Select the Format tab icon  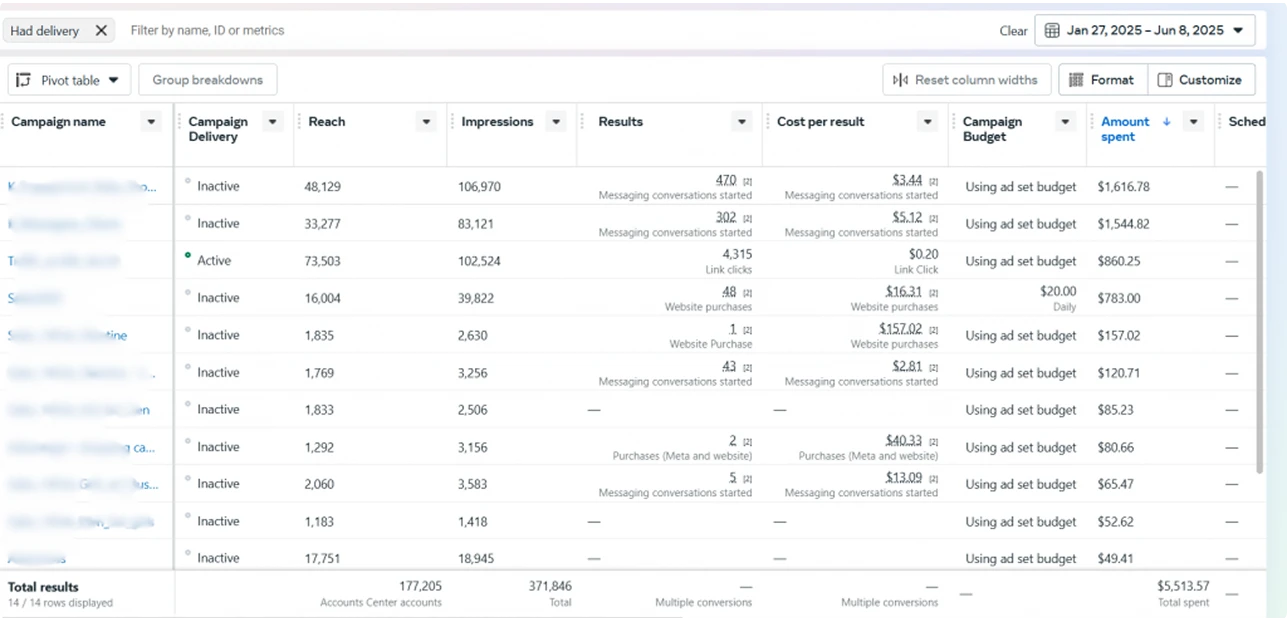(x=1076, y=80)
